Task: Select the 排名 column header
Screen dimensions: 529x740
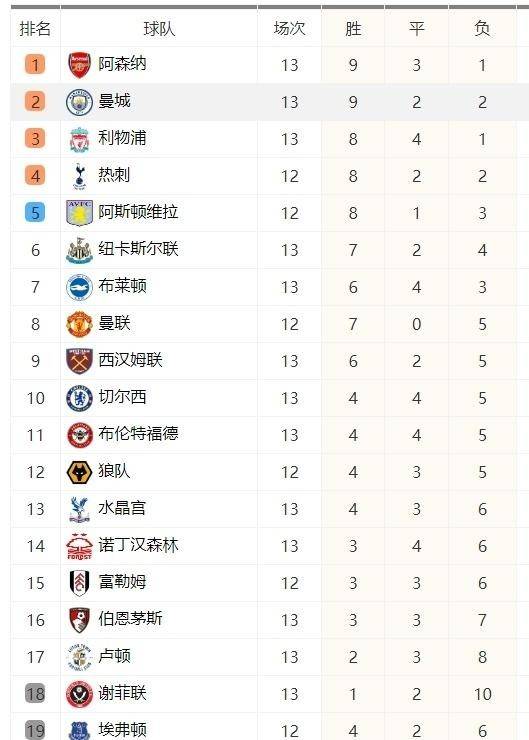Action: tap(35, 28)
